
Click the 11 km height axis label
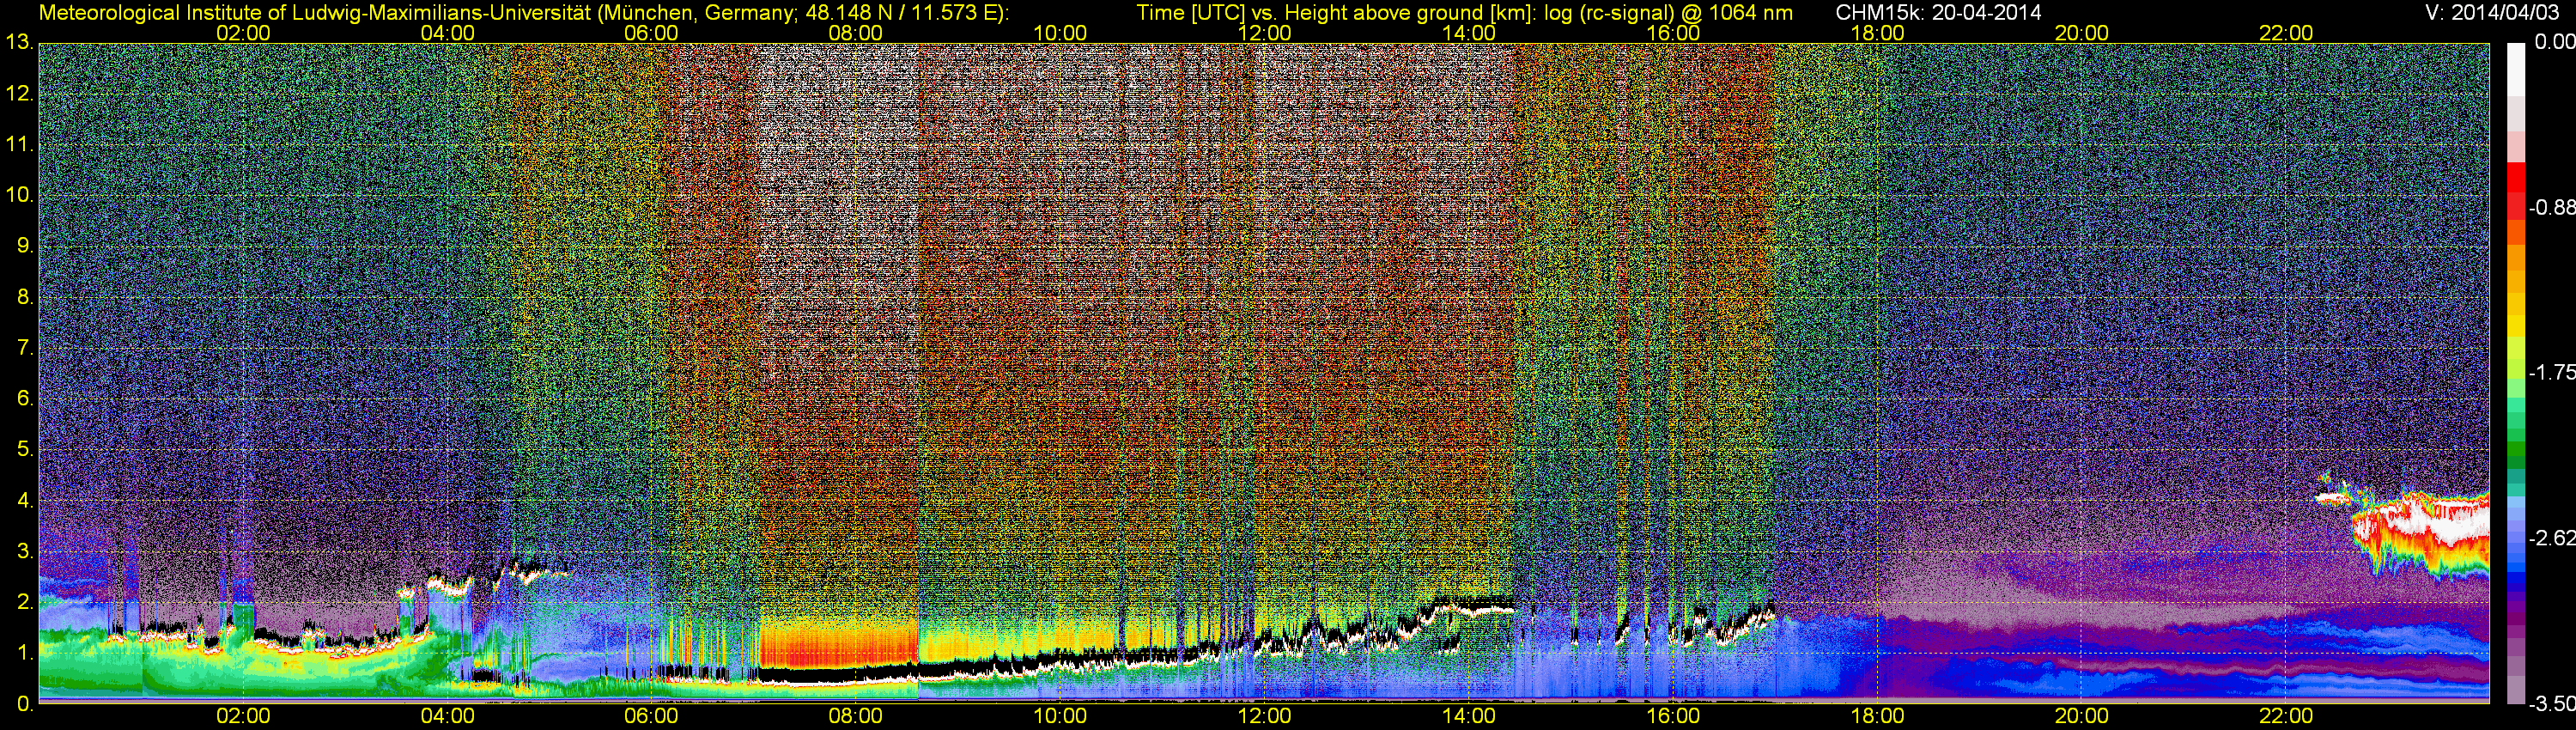[x=18, y=145]
